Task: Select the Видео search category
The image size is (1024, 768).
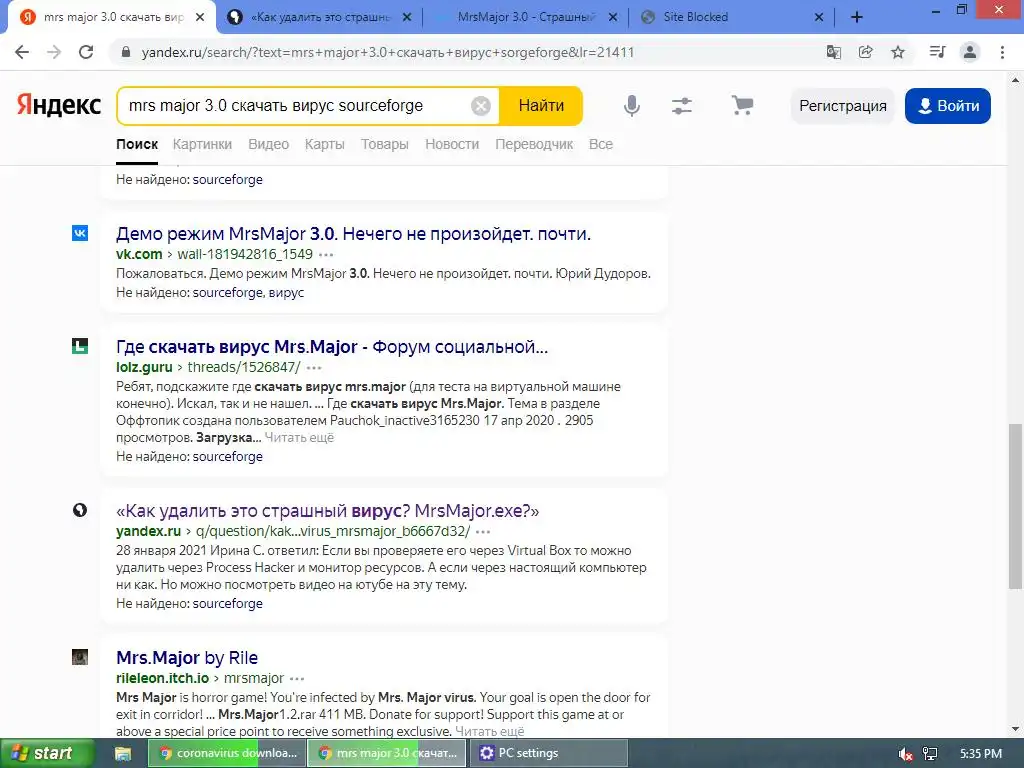Action: pyautogui.click(x=268, y=144)
